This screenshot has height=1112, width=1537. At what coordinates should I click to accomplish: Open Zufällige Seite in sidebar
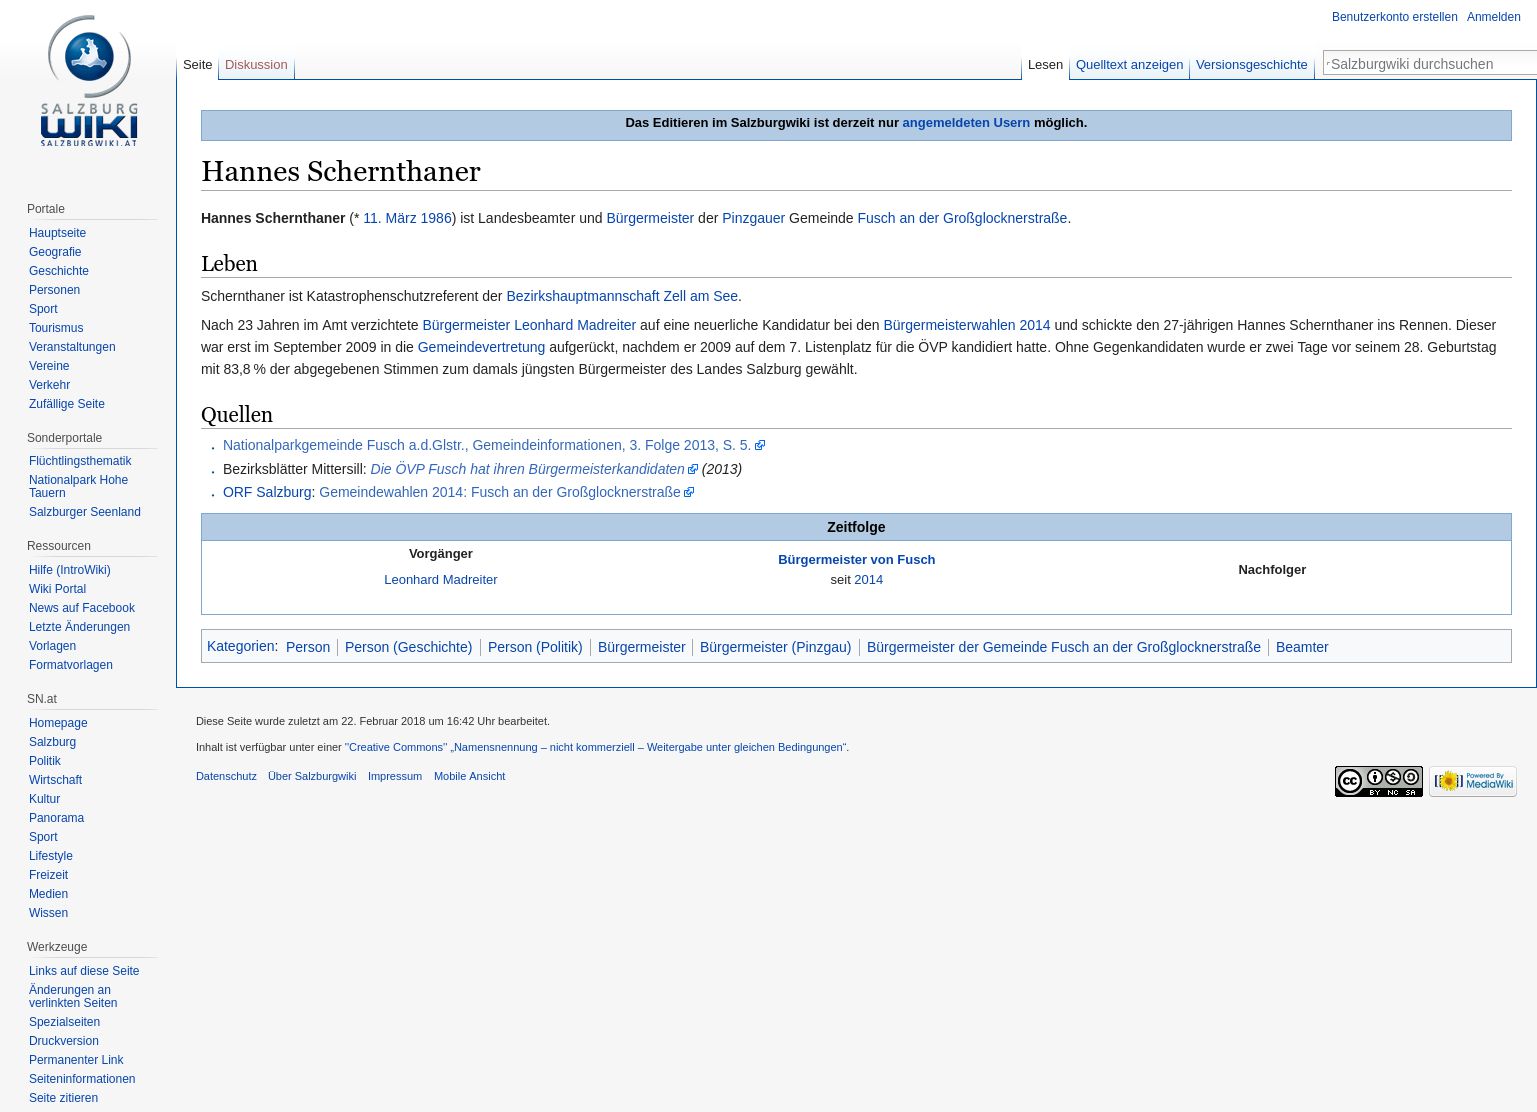(x=66, y=404)
